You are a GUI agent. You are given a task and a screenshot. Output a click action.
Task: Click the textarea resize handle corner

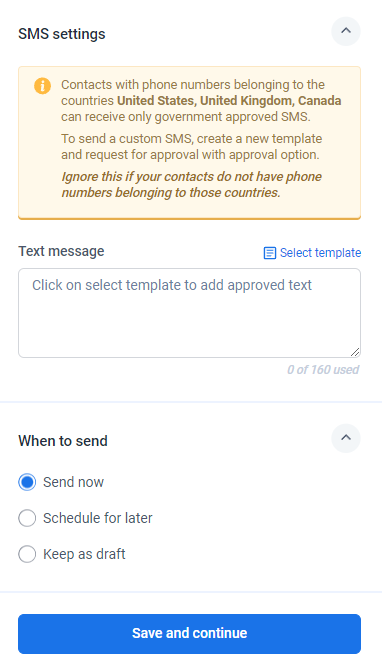pos(355,352)
